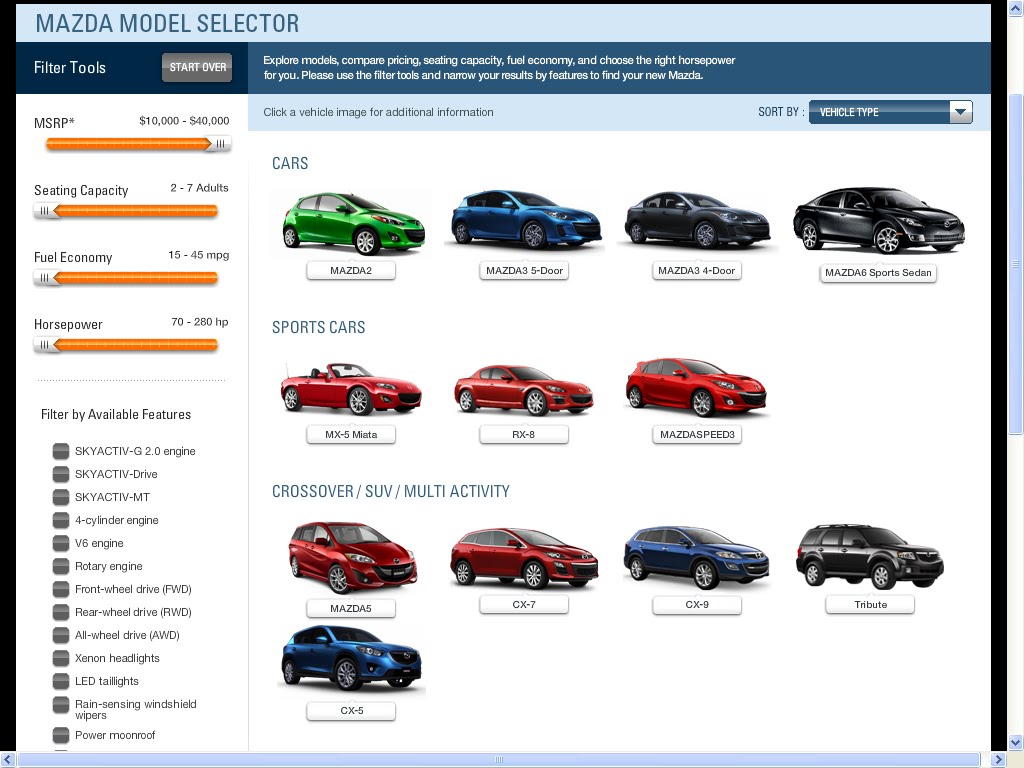Click the MAZDA6 Sports Sedan label button
Screen dimensions: 1024x768
(878, 273)
